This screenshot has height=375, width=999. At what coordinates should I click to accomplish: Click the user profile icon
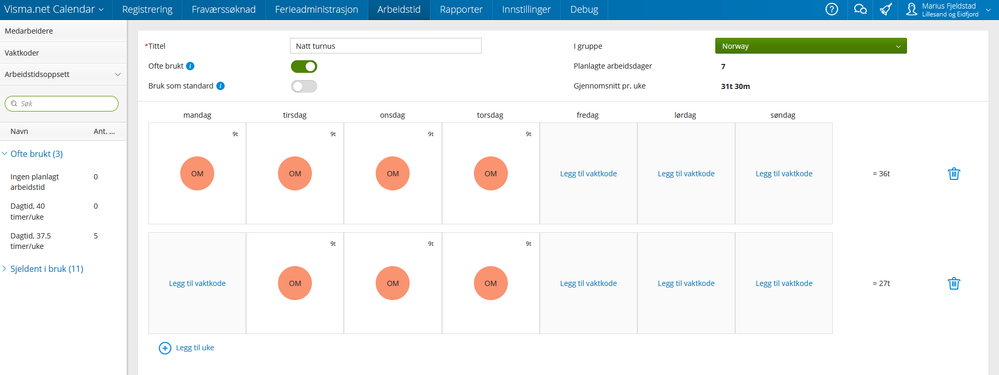click(912, 10)
